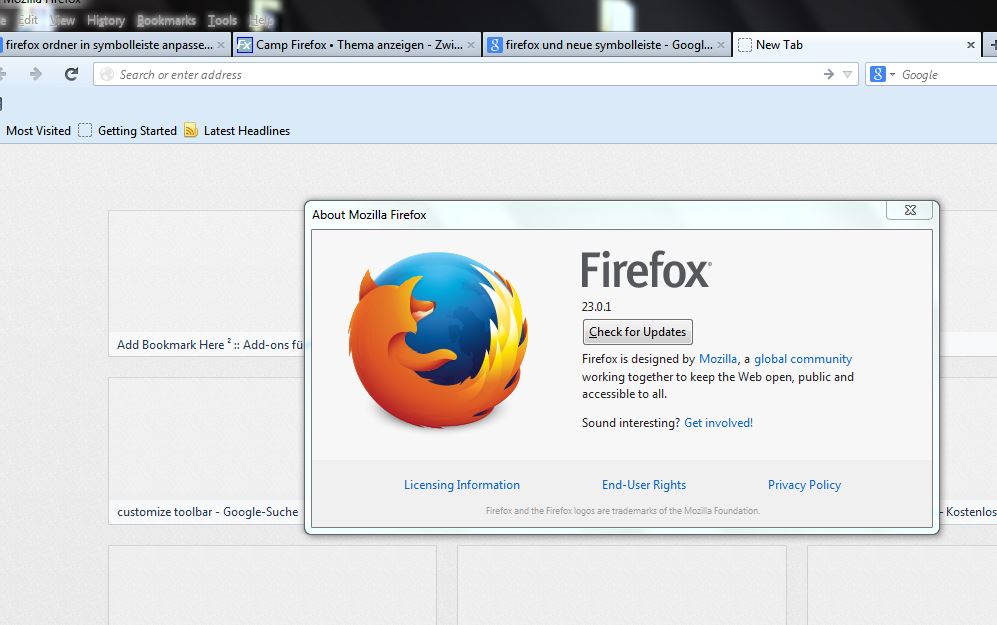Screen dimensions: 997x625
Task: Follow the 'Get involved!' link
Action: click(719, 423)
